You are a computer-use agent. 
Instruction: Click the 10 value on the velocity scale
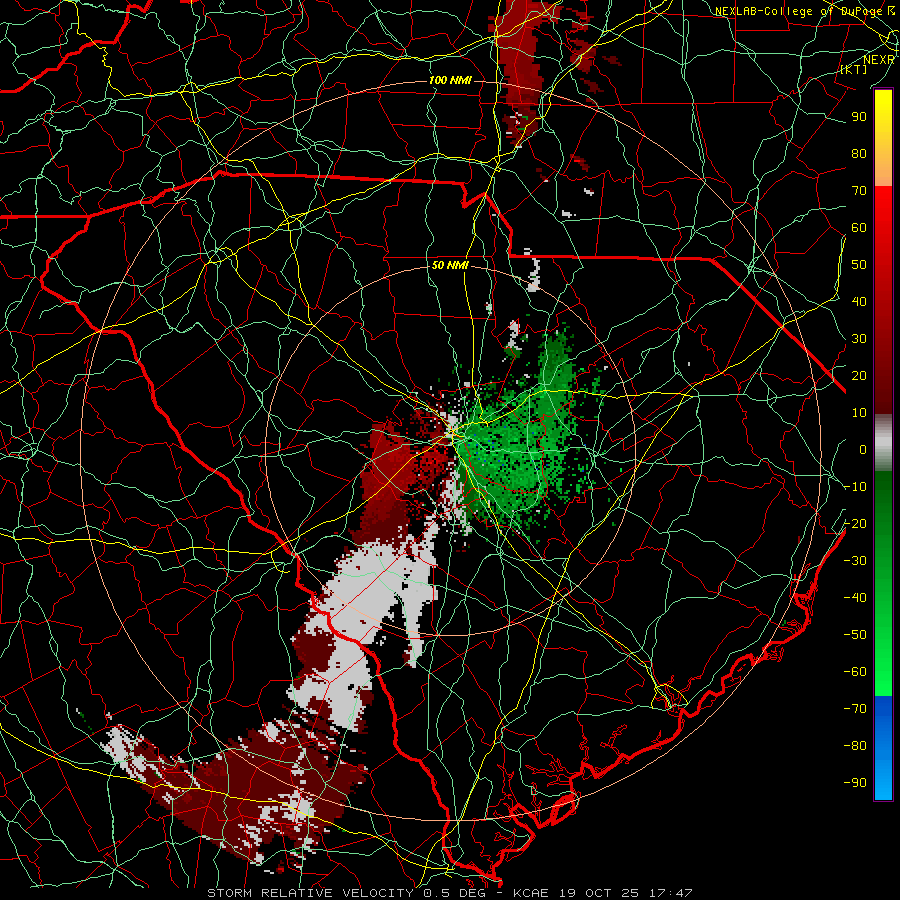click(x=859, y=413)
